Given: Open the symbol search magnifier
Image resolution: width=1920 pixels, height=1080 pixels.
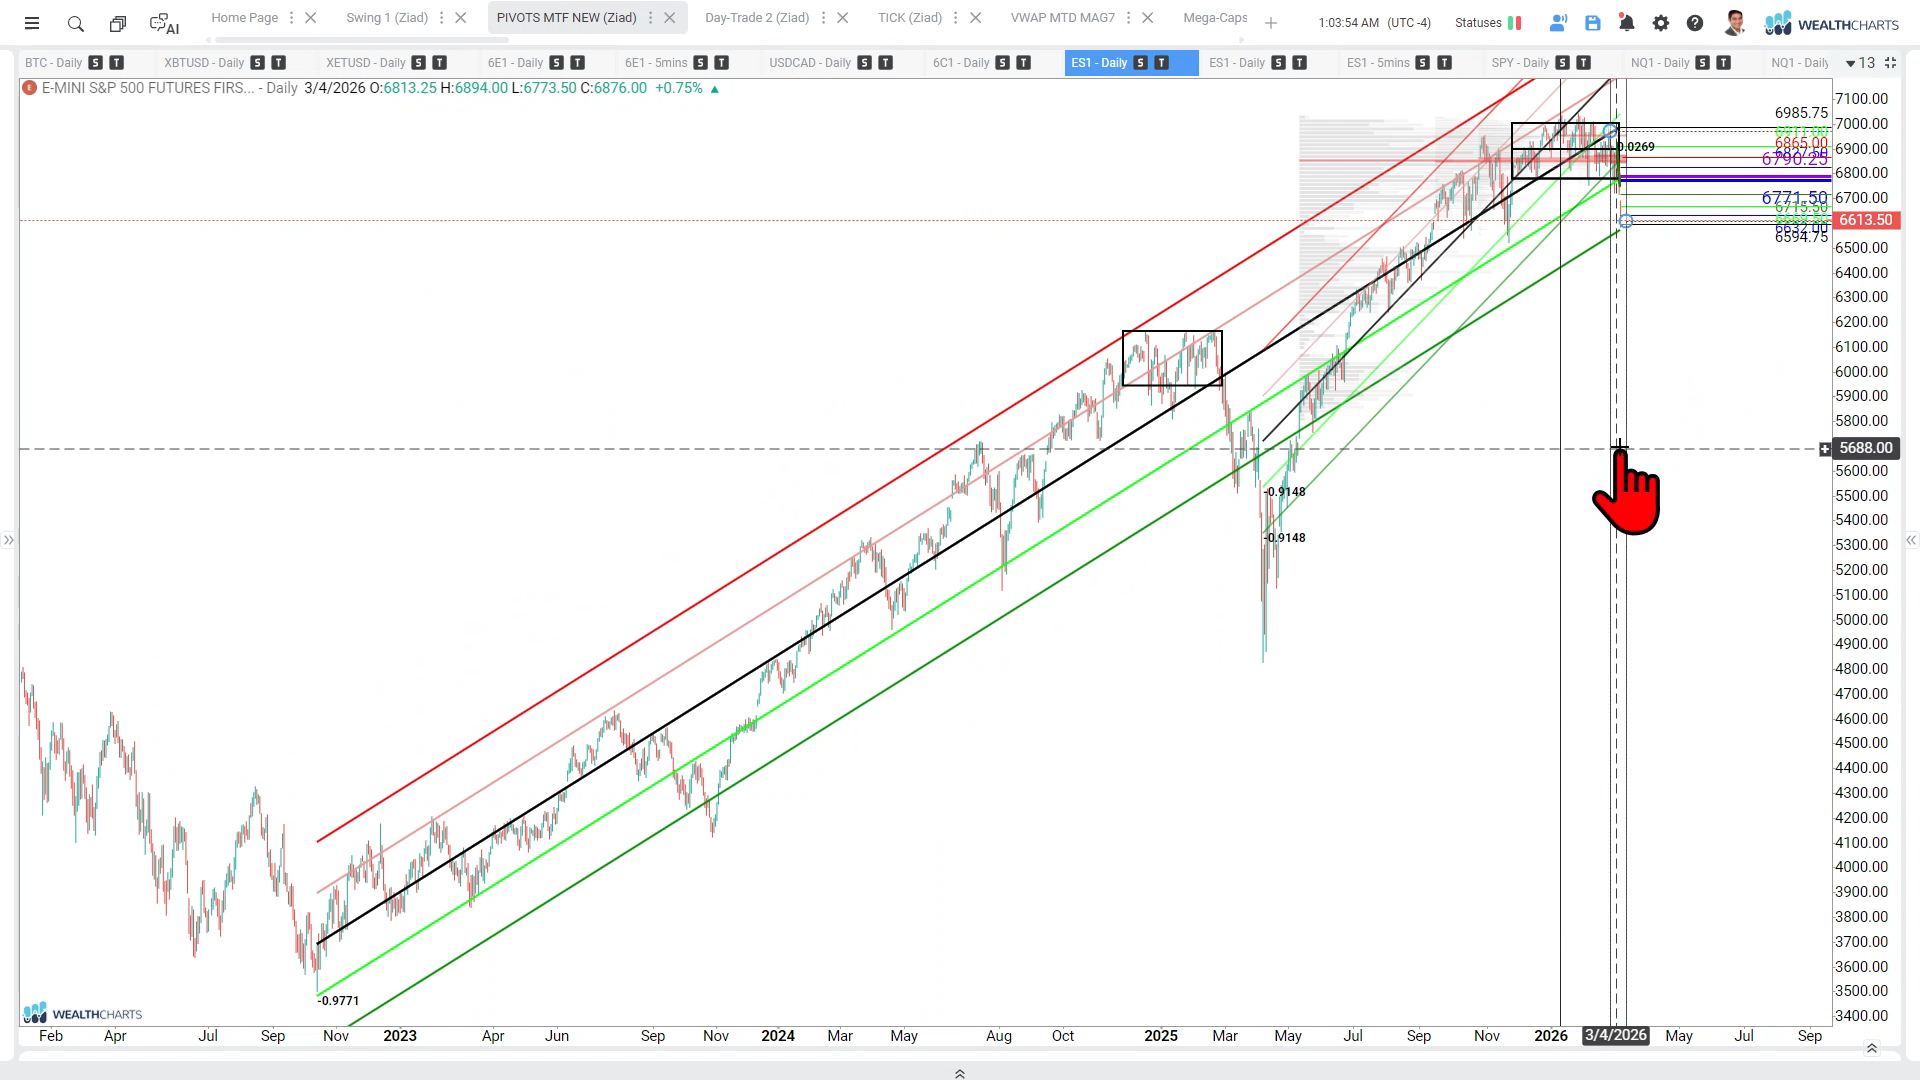Looking at the screenshot, I should [x=75, y=23].
